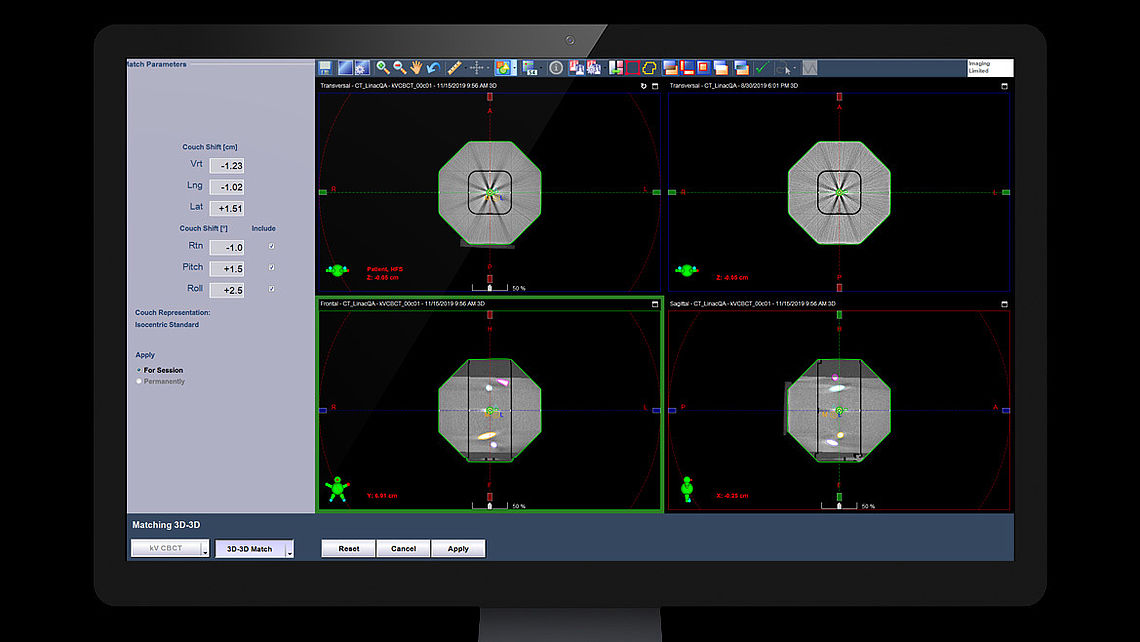
Task: Disable Include for Pitch couch shift
Action: click(x=271, y=267)
